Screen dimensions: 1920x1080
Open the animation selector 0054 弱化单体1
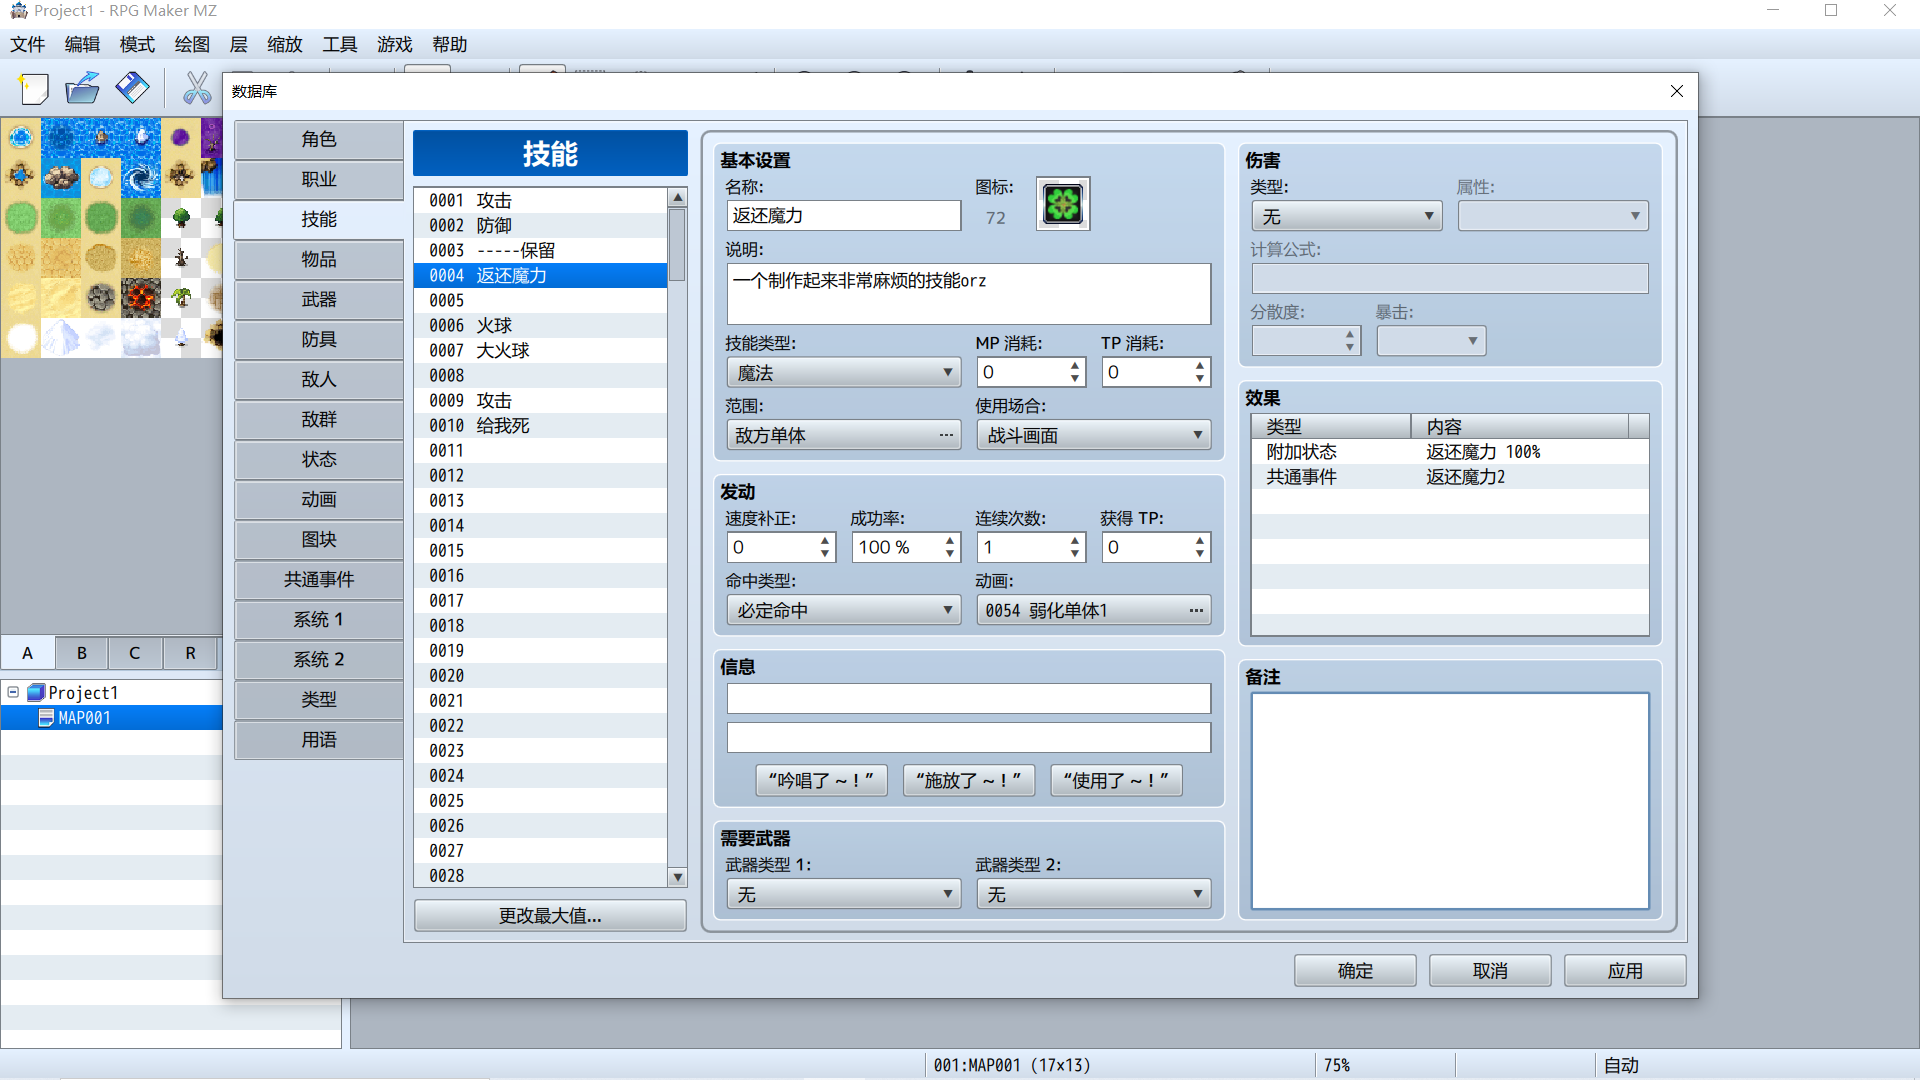[x=1094, y=610]
